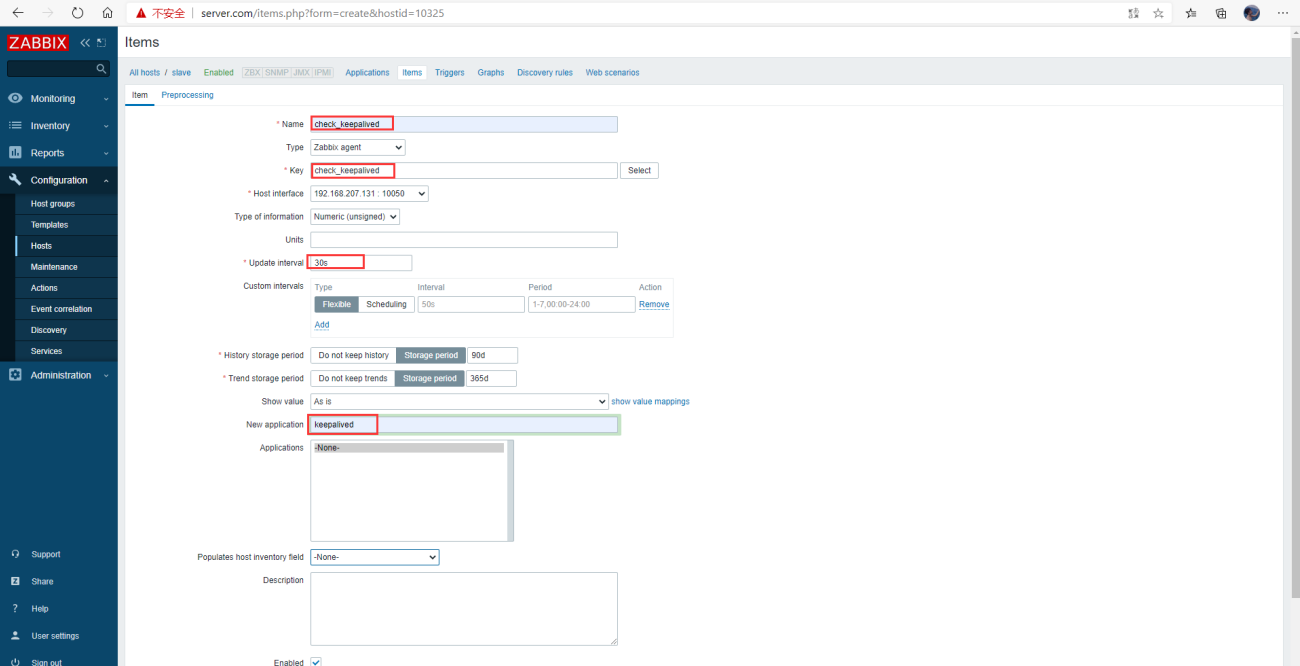
Task: Click the Zabbix sidebar search magnifier icon
Action: pyautogui.click(x=101, y=69)
